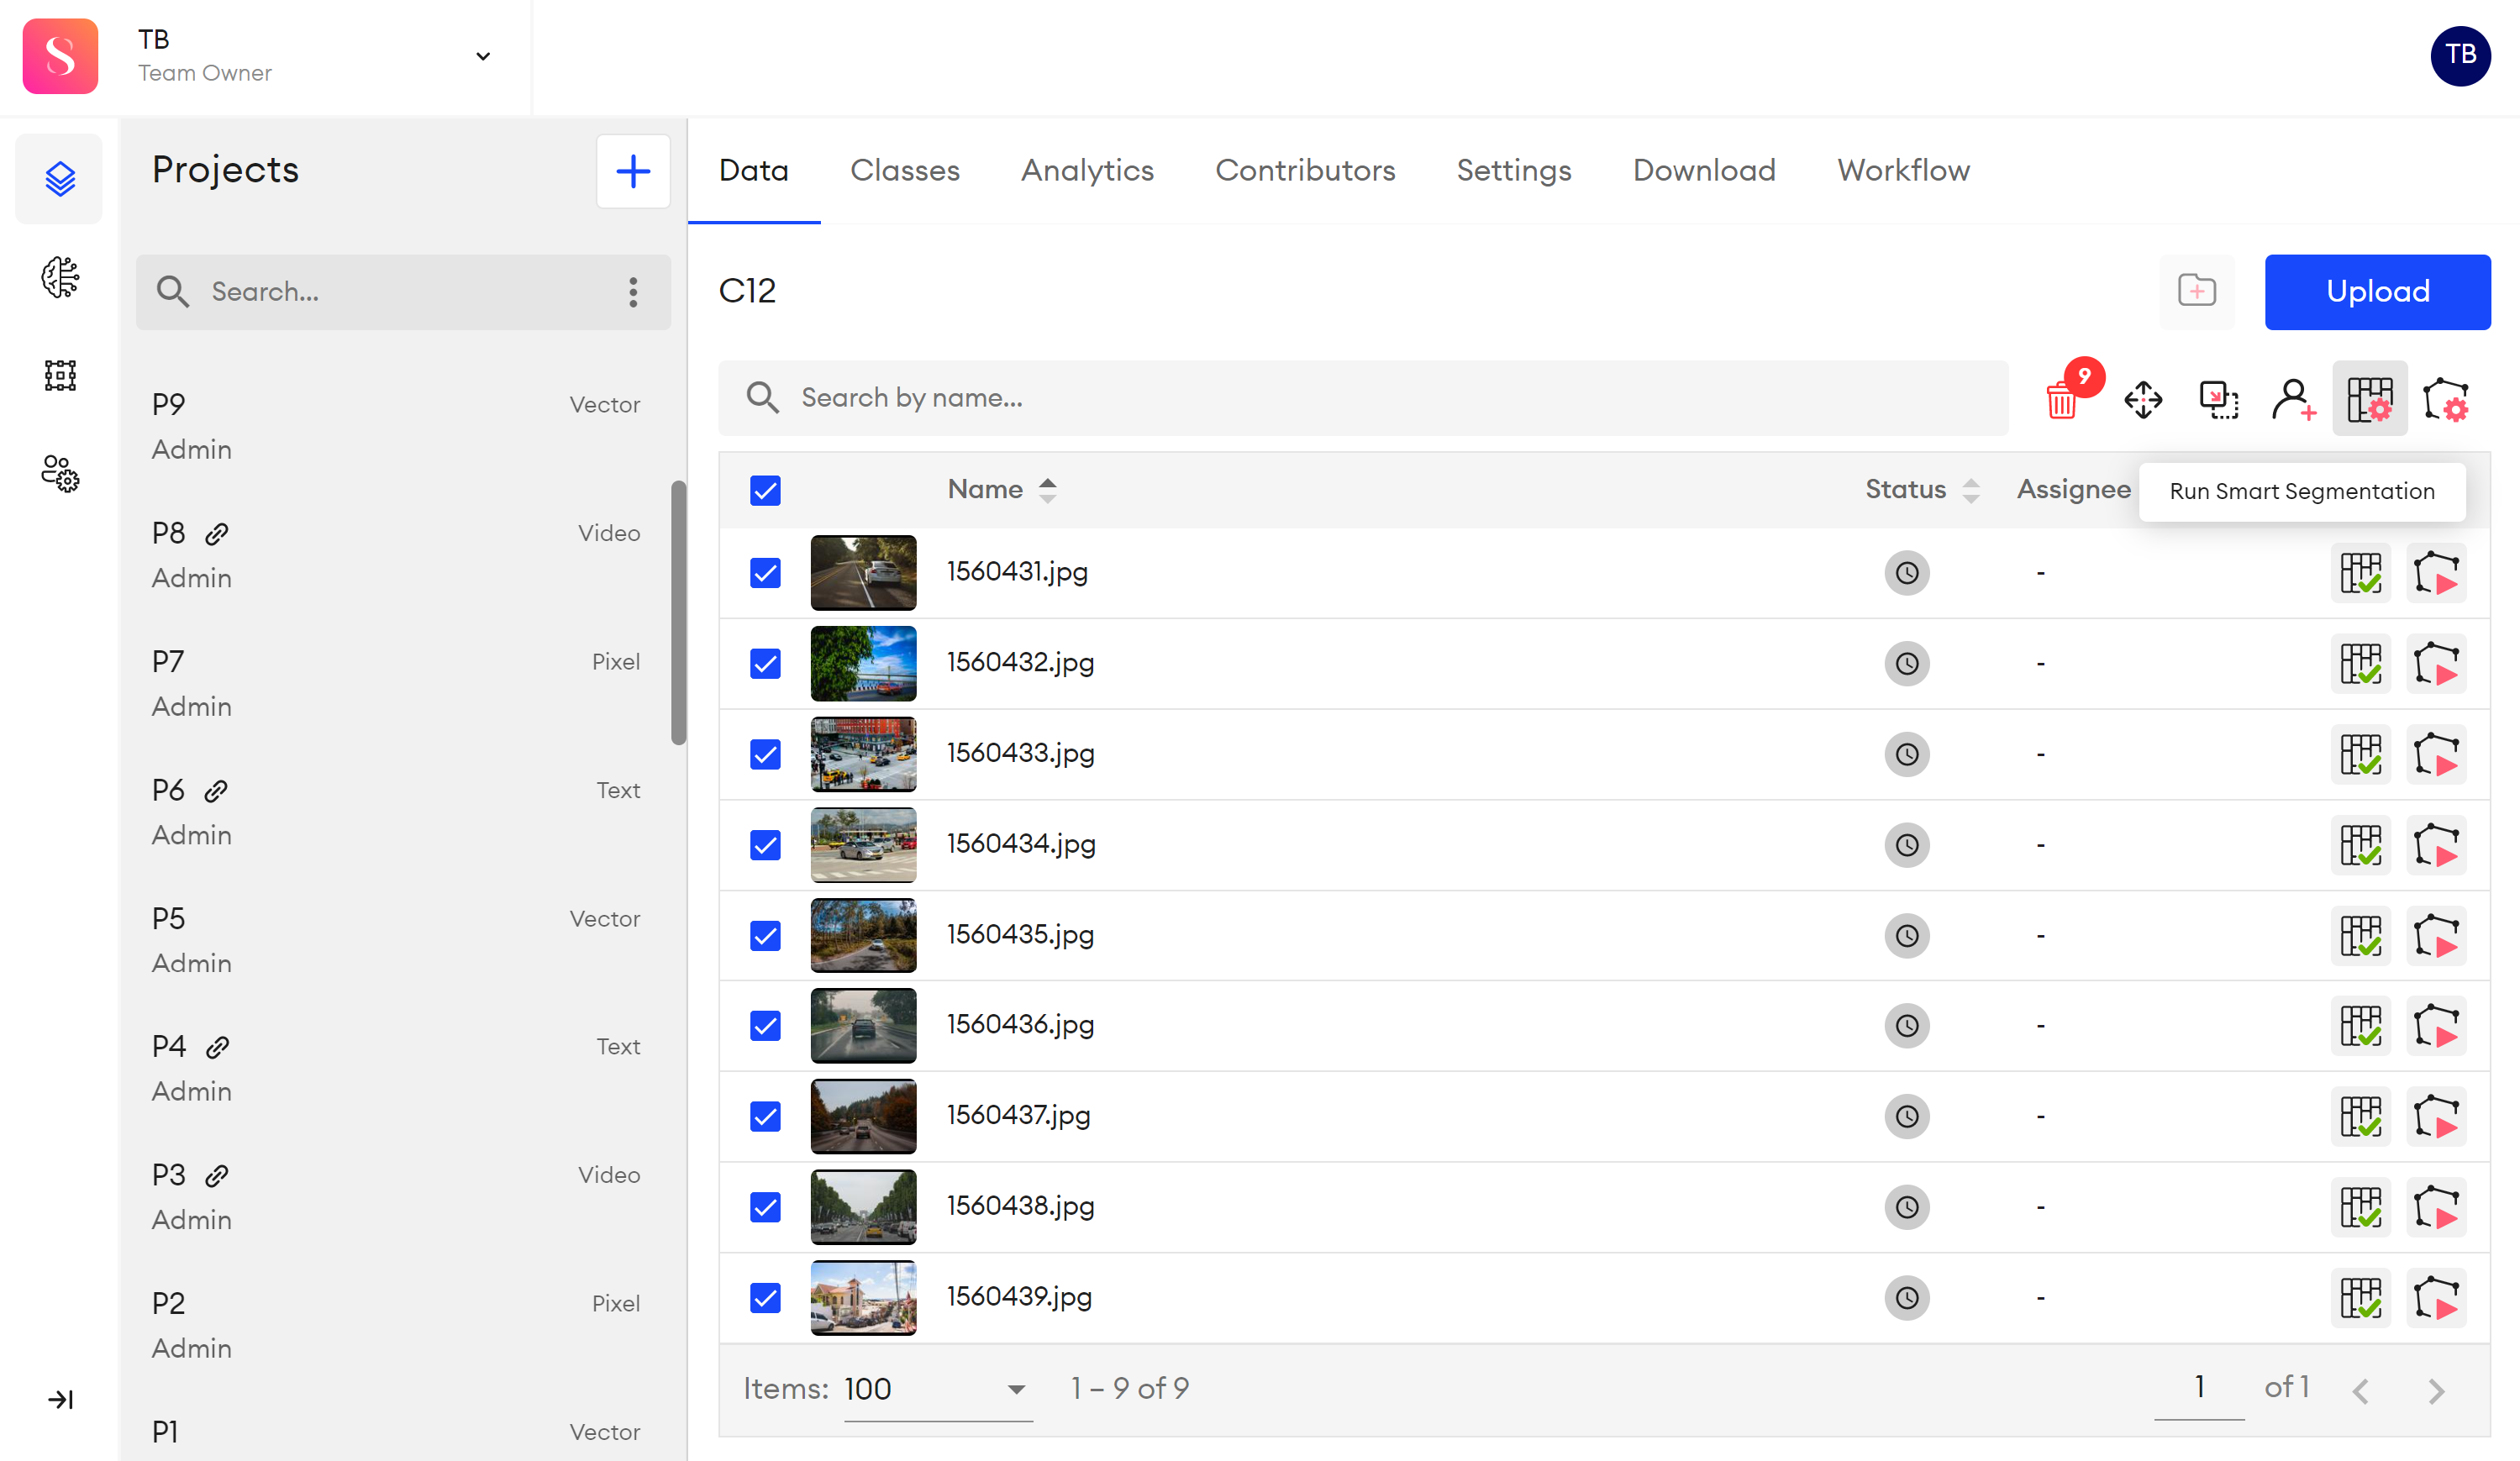Click polygon play icon for 1560434.jpg
The image size is (2520, 1461).
[2436, 845]
